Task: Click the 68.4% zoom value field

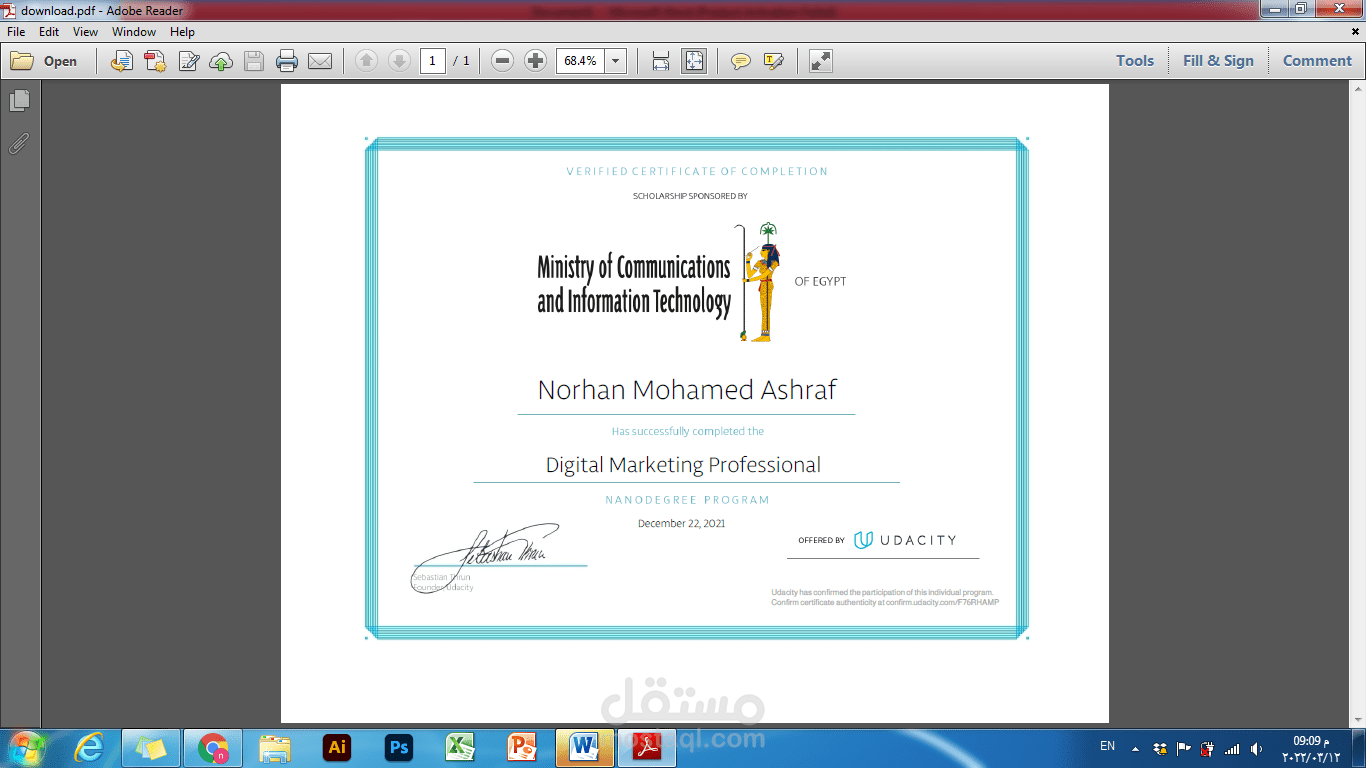Action: click(x=580, y=61)
